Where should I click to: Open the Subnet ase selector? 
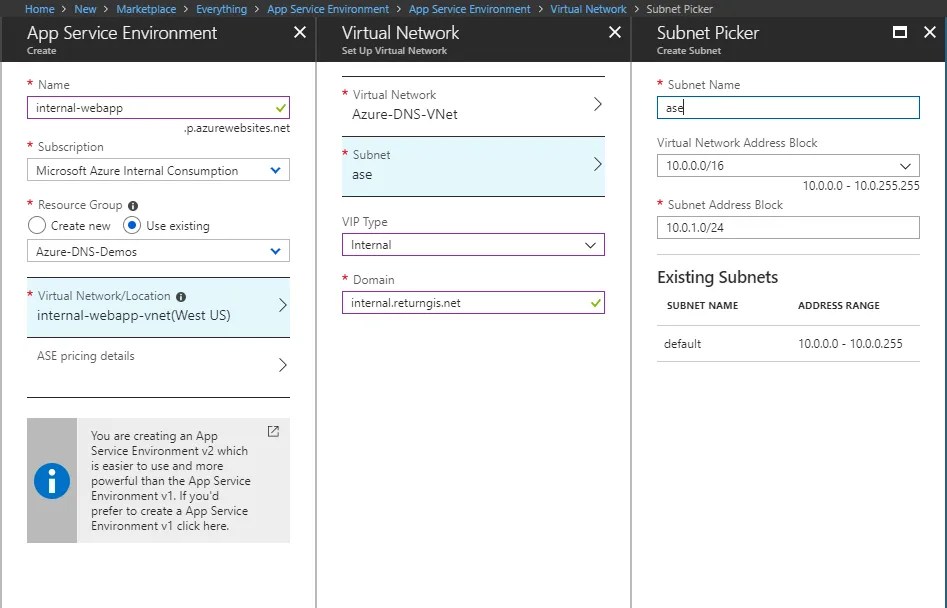coord(473,166)
